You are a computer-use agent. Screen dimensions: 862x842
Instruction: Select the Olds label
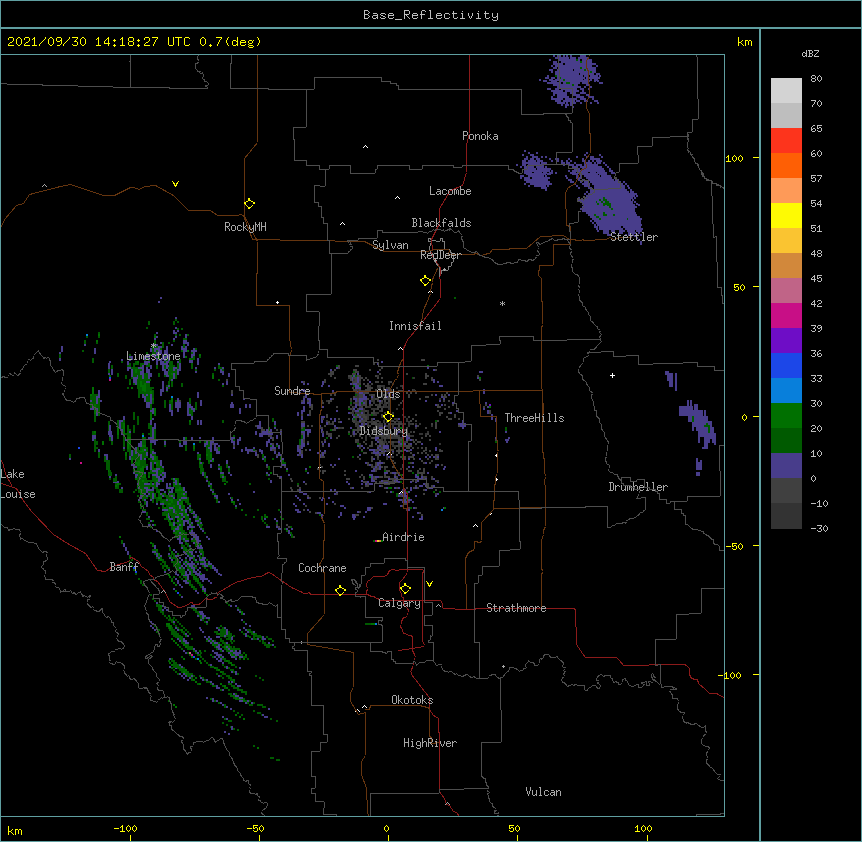(x=388, y=394)
